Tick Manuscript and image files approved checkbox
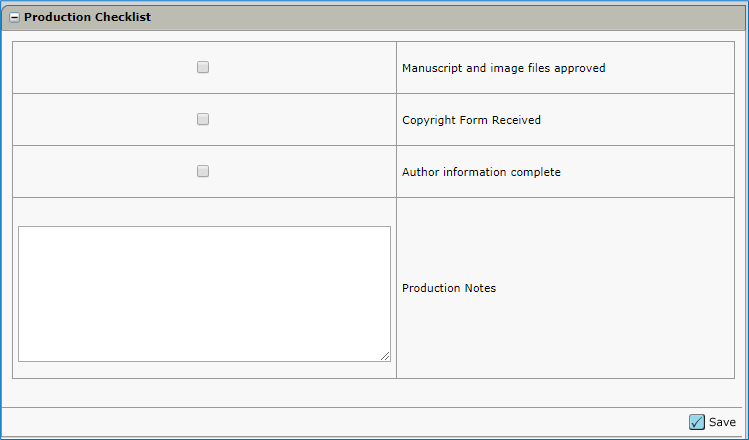 click(203, 67)
